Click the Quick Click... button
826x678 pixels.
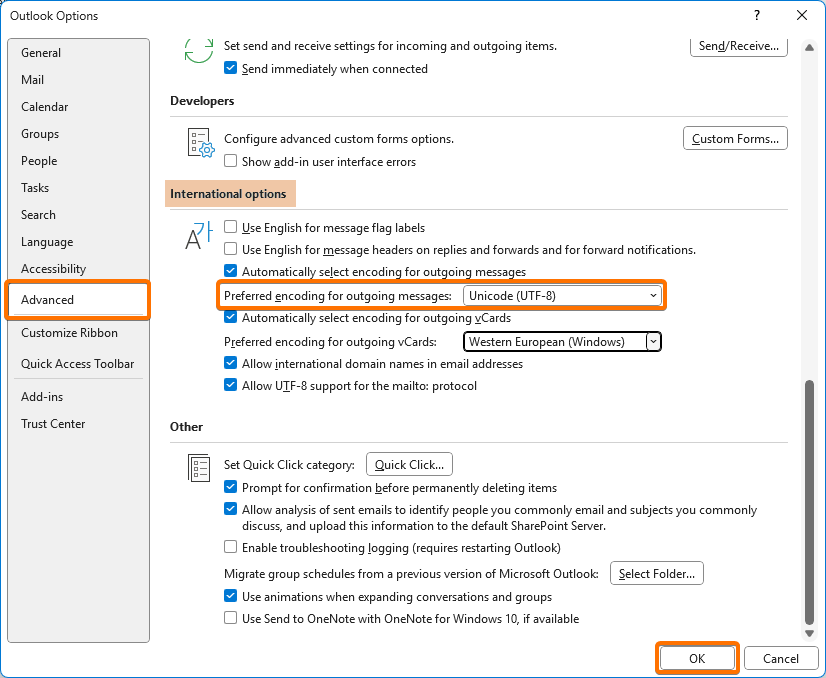click(x=410, y=465)
